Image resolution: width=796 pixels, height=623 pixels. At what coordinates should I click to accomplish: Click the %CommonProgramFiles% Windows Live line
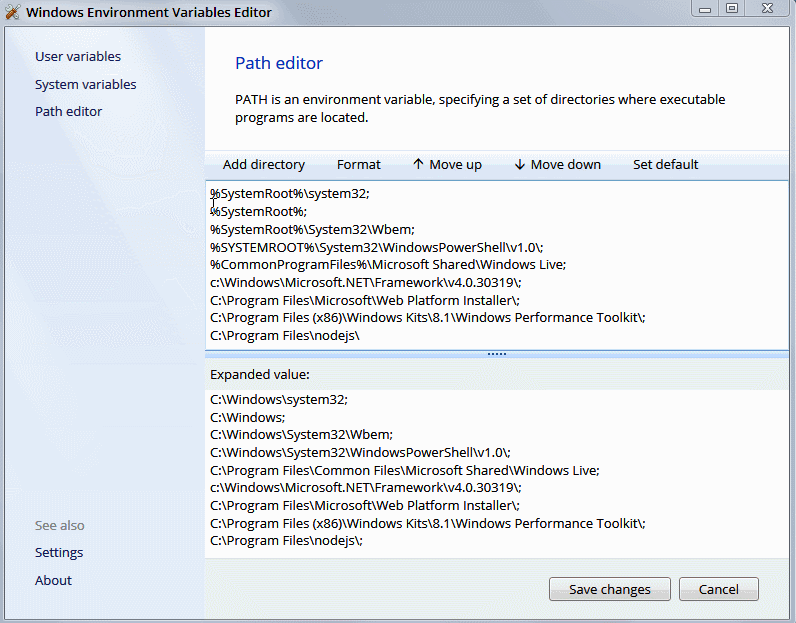(388, 265)
